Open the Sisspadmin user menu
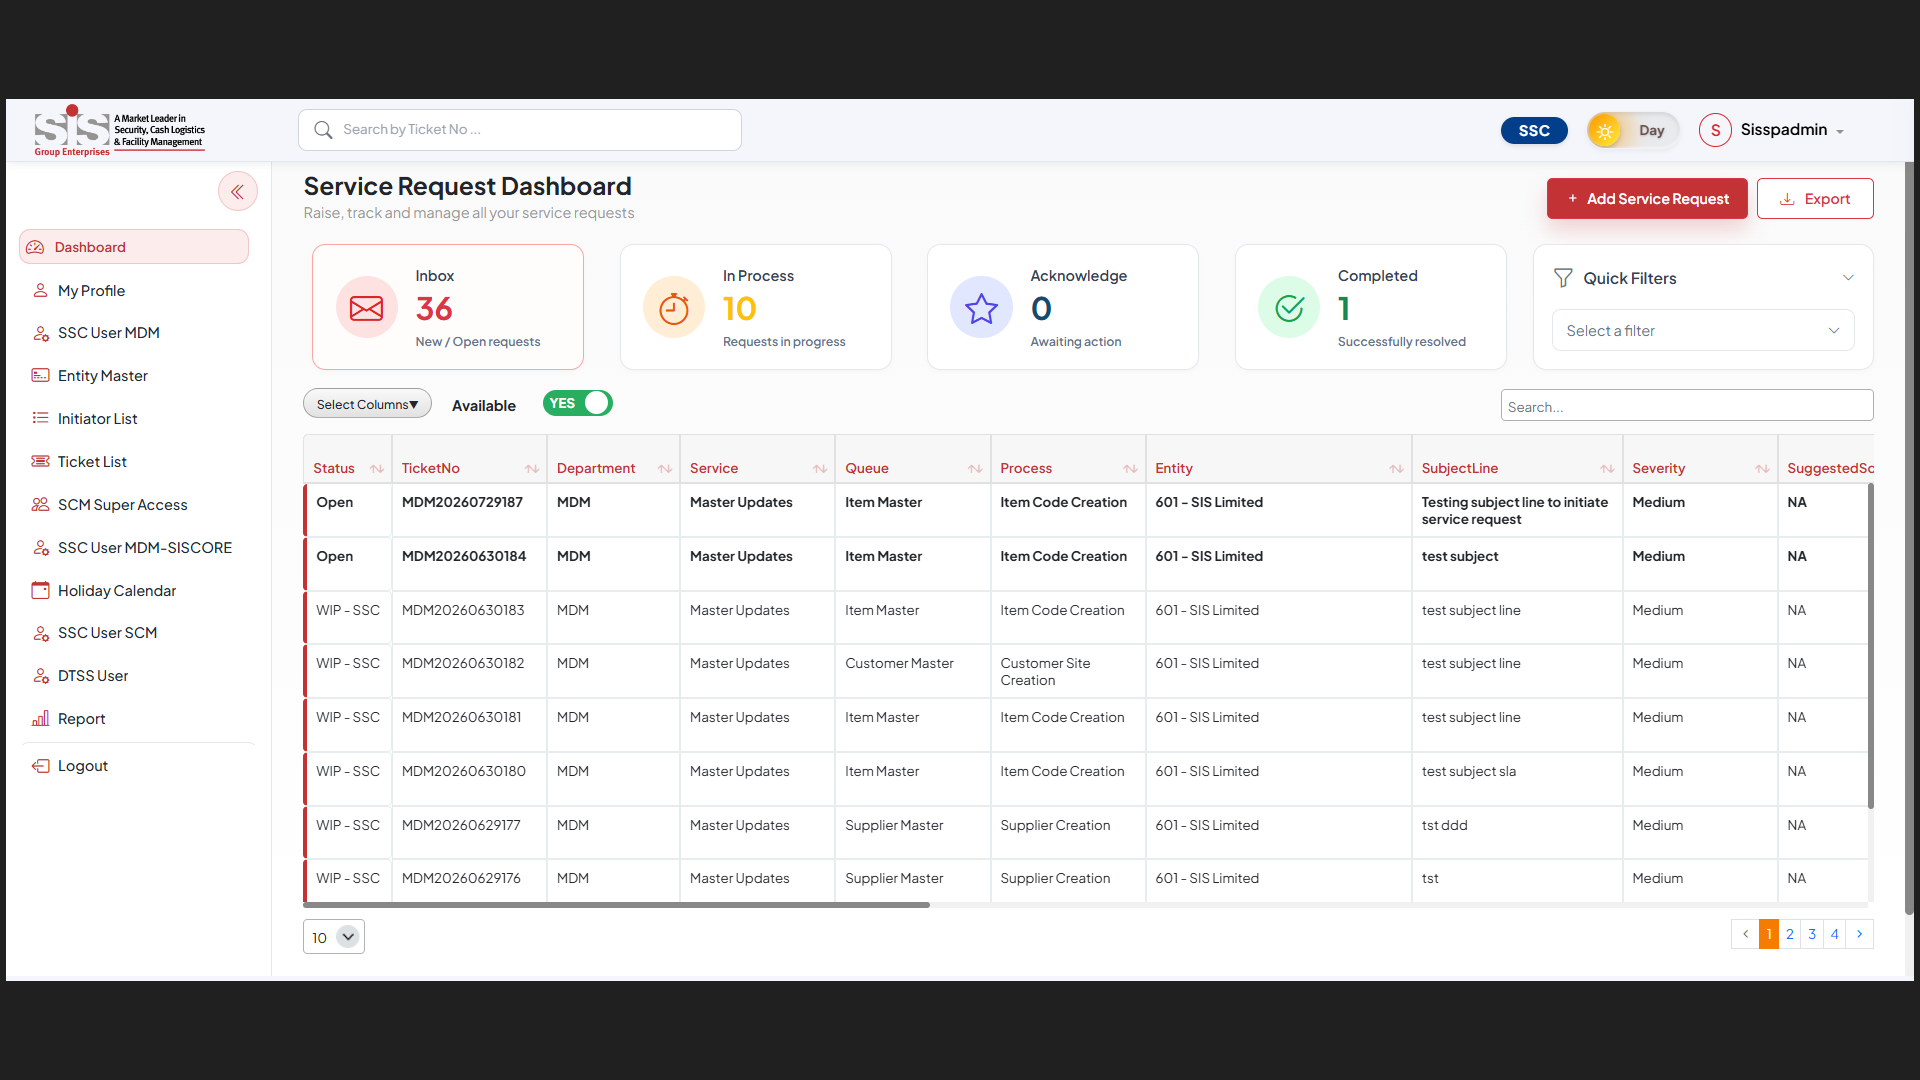This screenshot has height=1080, width=1920. tap(1792, 130)
